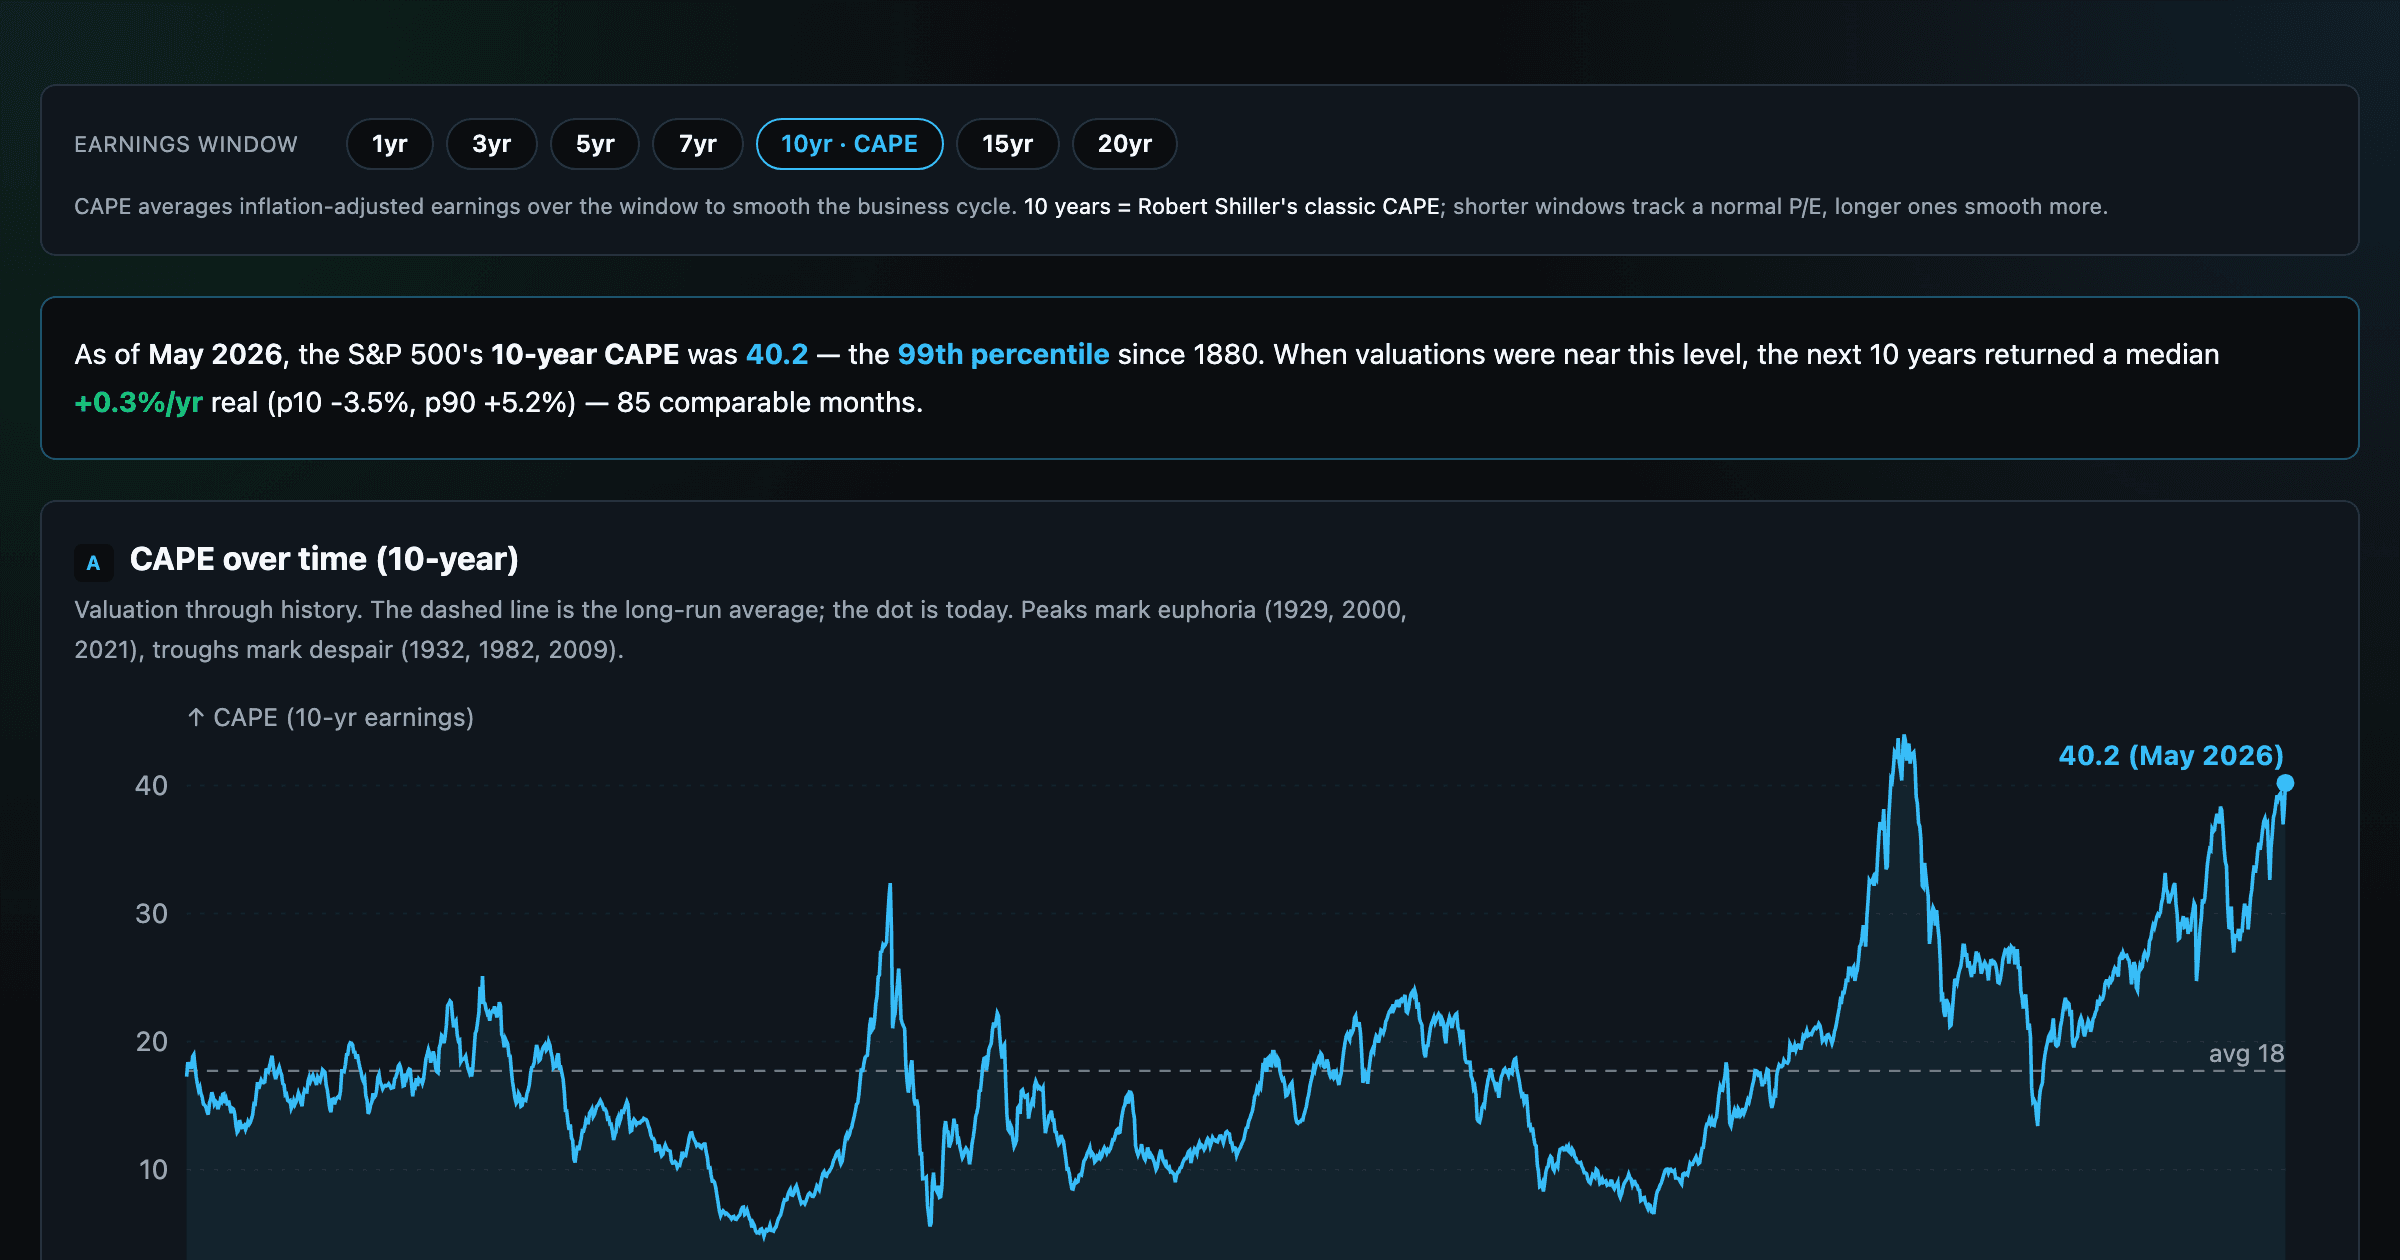The height and width of the screenshot is (1260, 2400).
Task: Click the '99th percentile' highlighted text
Action: pos(1003,354)
